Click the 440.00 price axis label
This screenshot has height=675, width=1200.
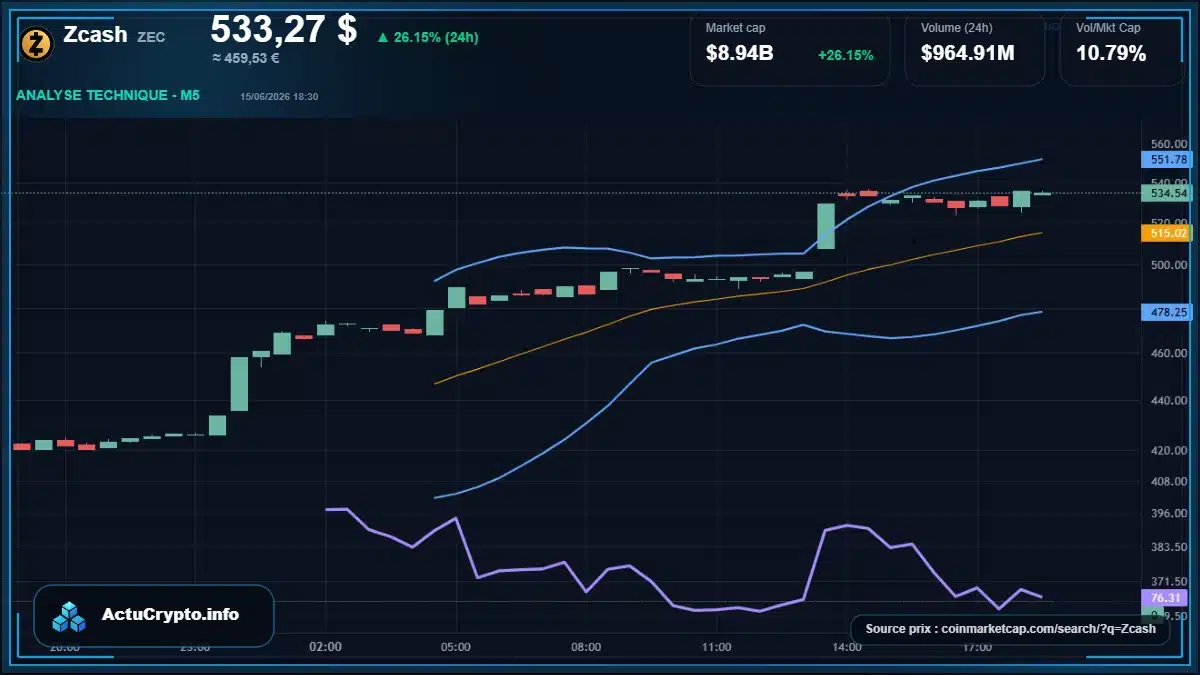point(1168,401)
